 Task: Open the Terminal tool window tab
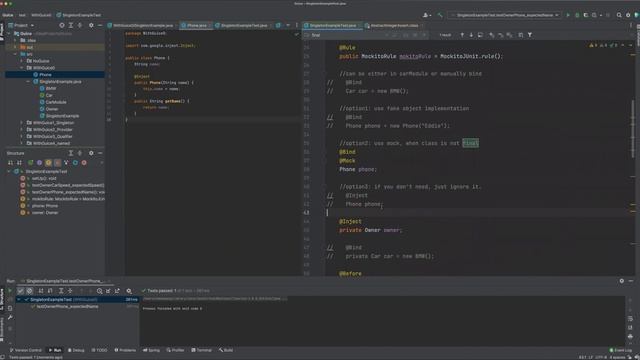pyautogui.click(x=202, y=350)
